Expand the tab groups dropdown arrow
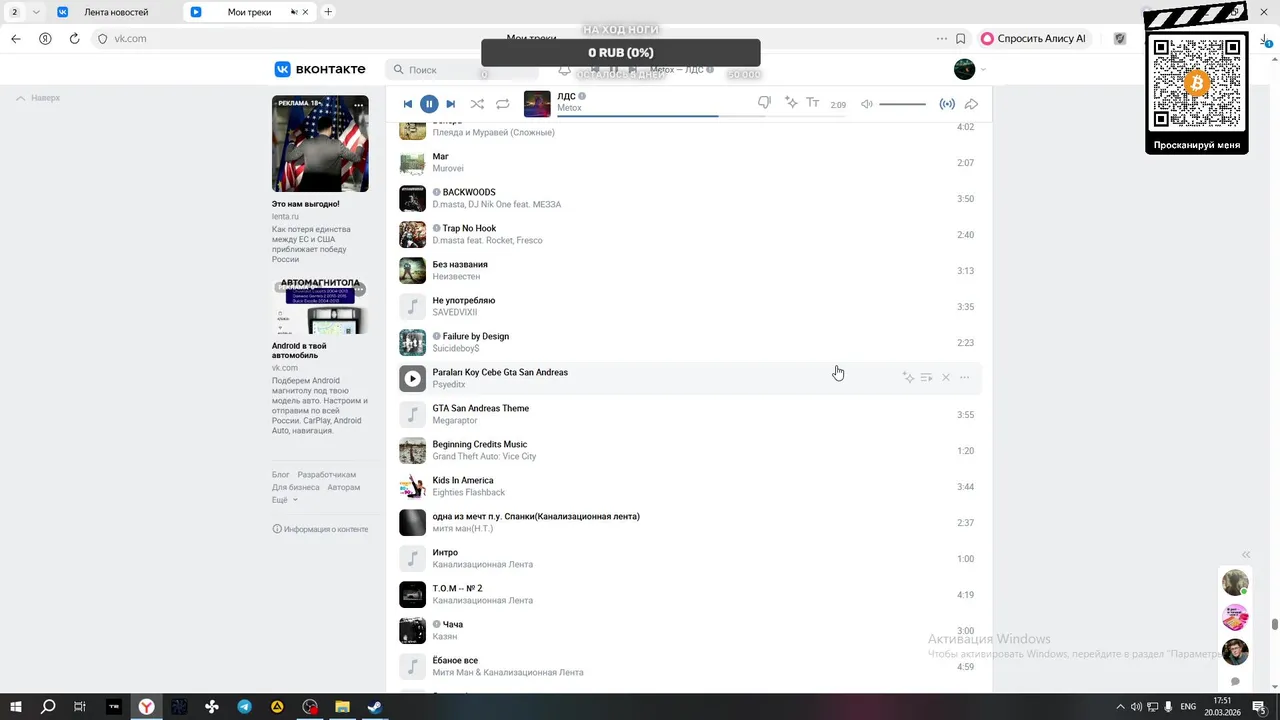 pyautogui.click(x=36, y=12)
